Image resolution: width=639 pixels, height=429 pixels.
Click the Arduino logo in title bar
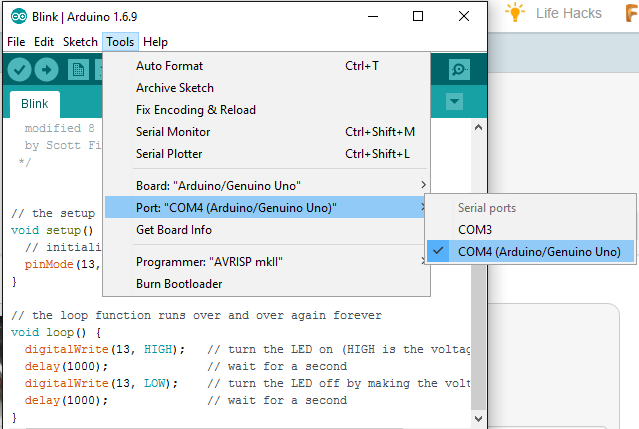19,17
